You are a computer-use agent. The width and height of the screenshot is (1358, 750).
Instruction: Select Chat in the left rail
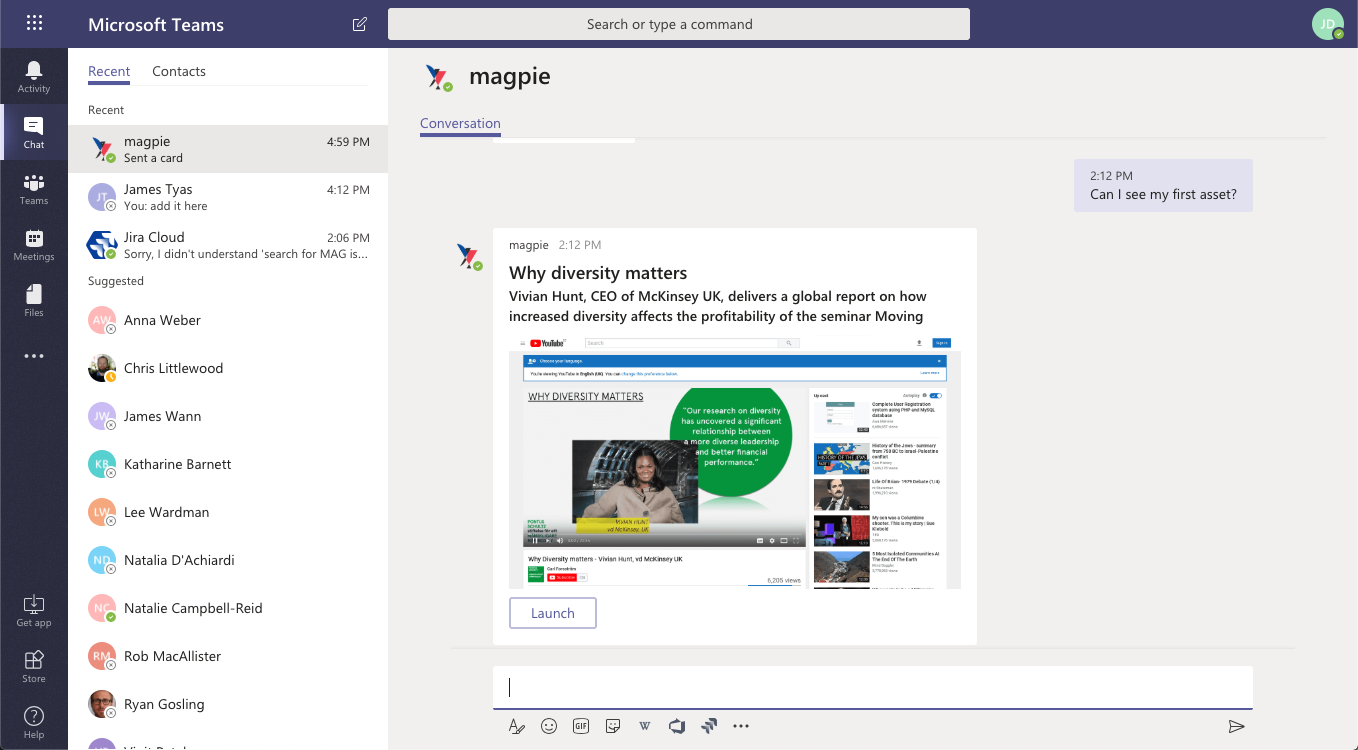point(34,132)
